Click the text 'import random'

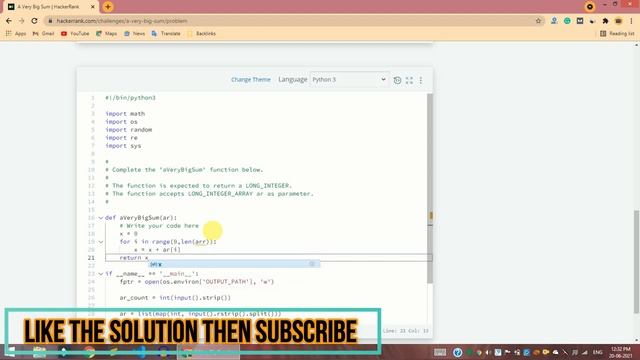[129, 130]
